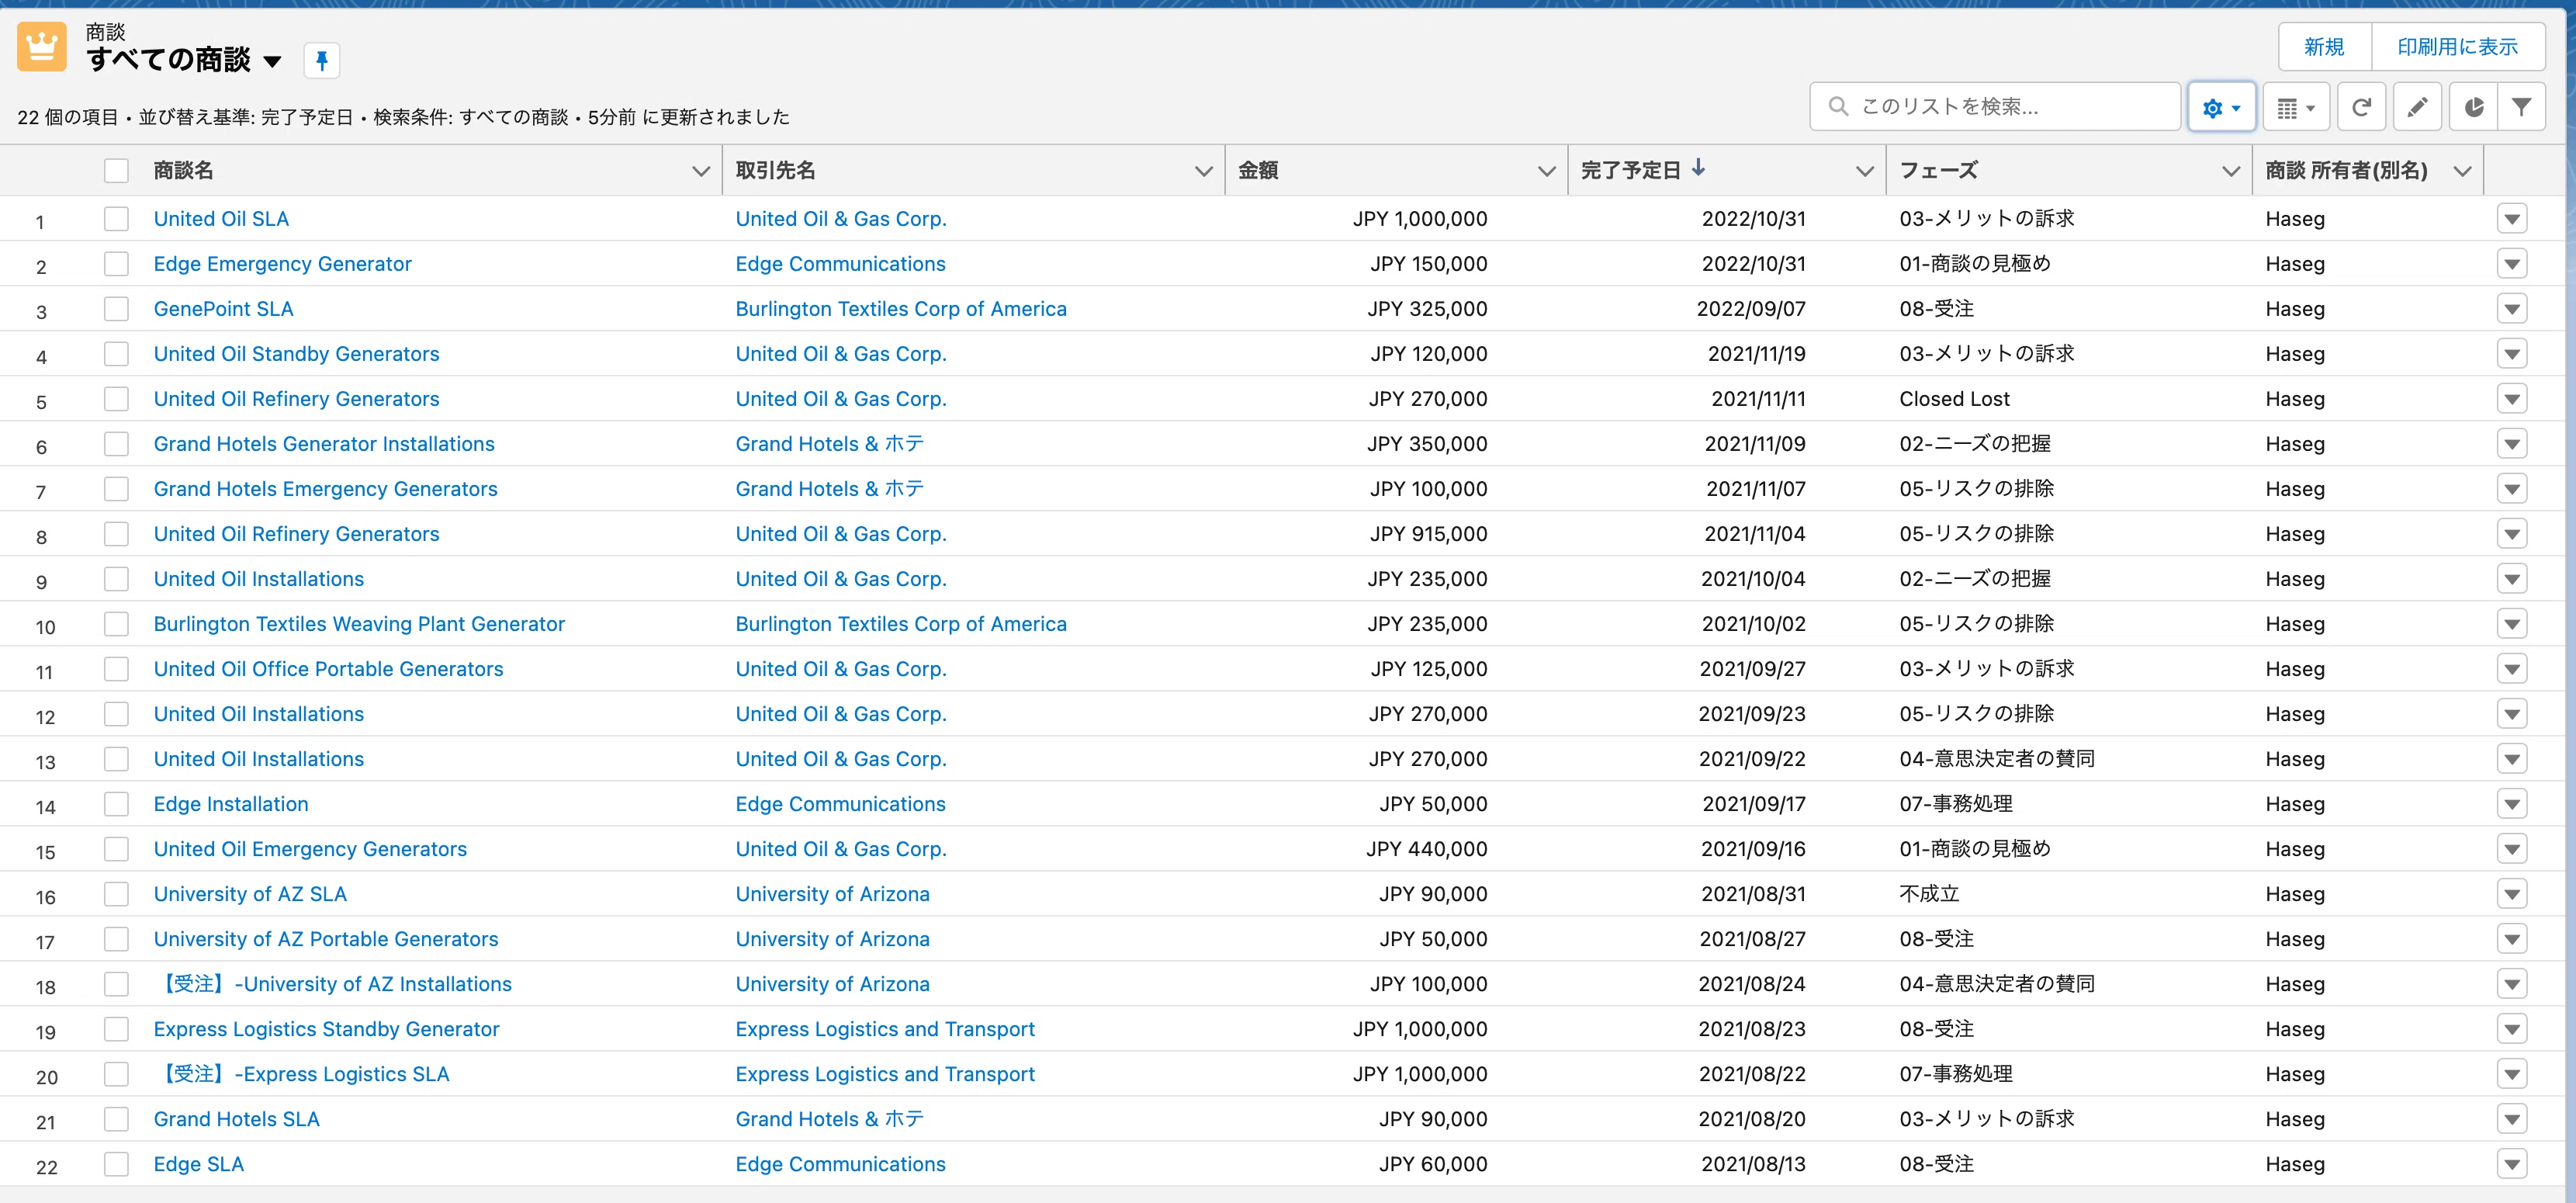Open row actions for Grand Hotels Emergency Generators
This screenshot has height=1203, width=2576.
point(2511,489)
